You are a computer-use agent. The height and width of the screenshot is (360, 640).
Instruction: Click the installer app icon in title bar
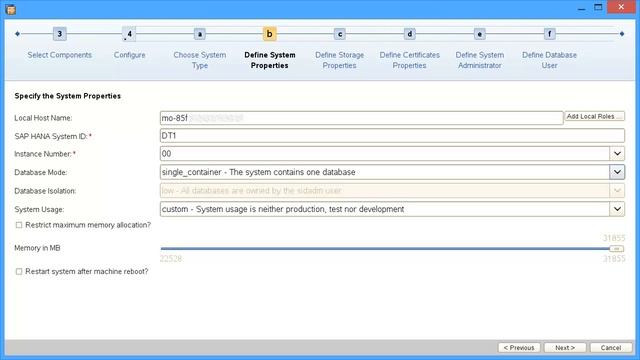[11, 9]
